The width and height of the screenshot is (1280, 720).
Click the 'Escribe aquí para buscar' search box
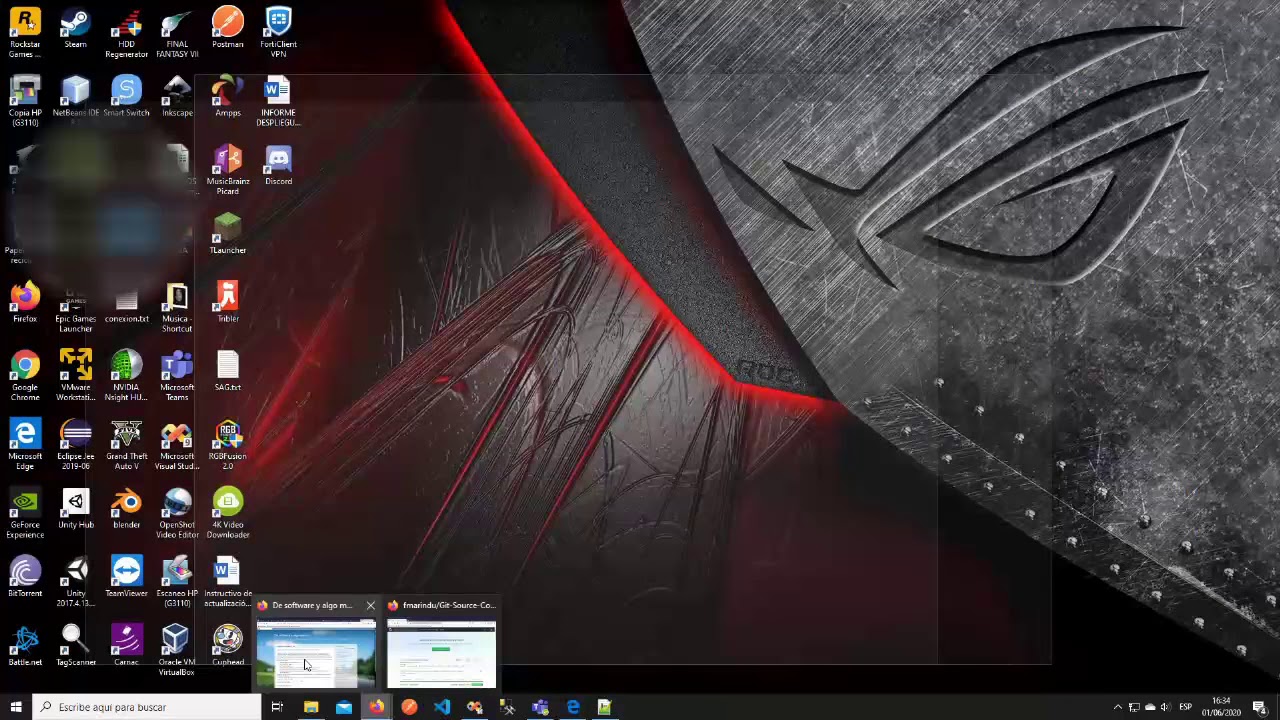pyautogui.click(x=146, y=707)
